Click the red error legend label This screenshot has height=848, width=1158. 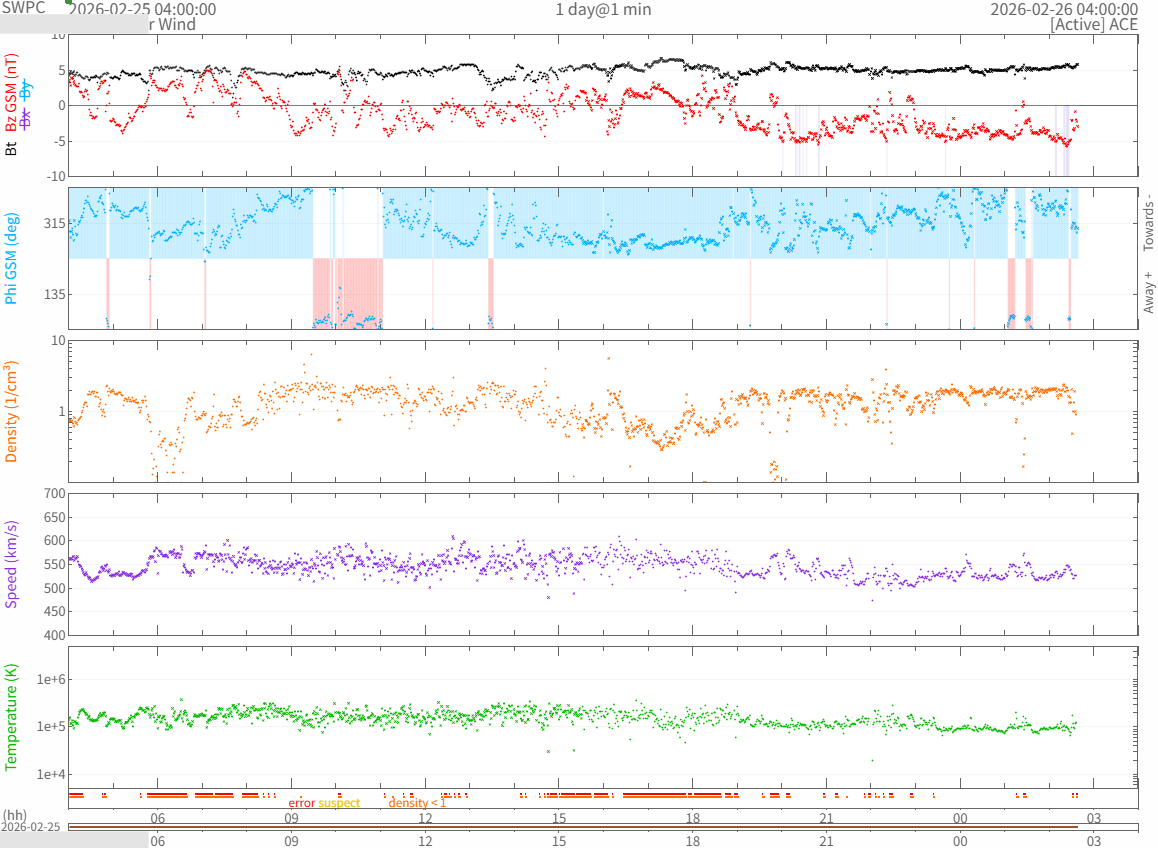tap(301, 803)
